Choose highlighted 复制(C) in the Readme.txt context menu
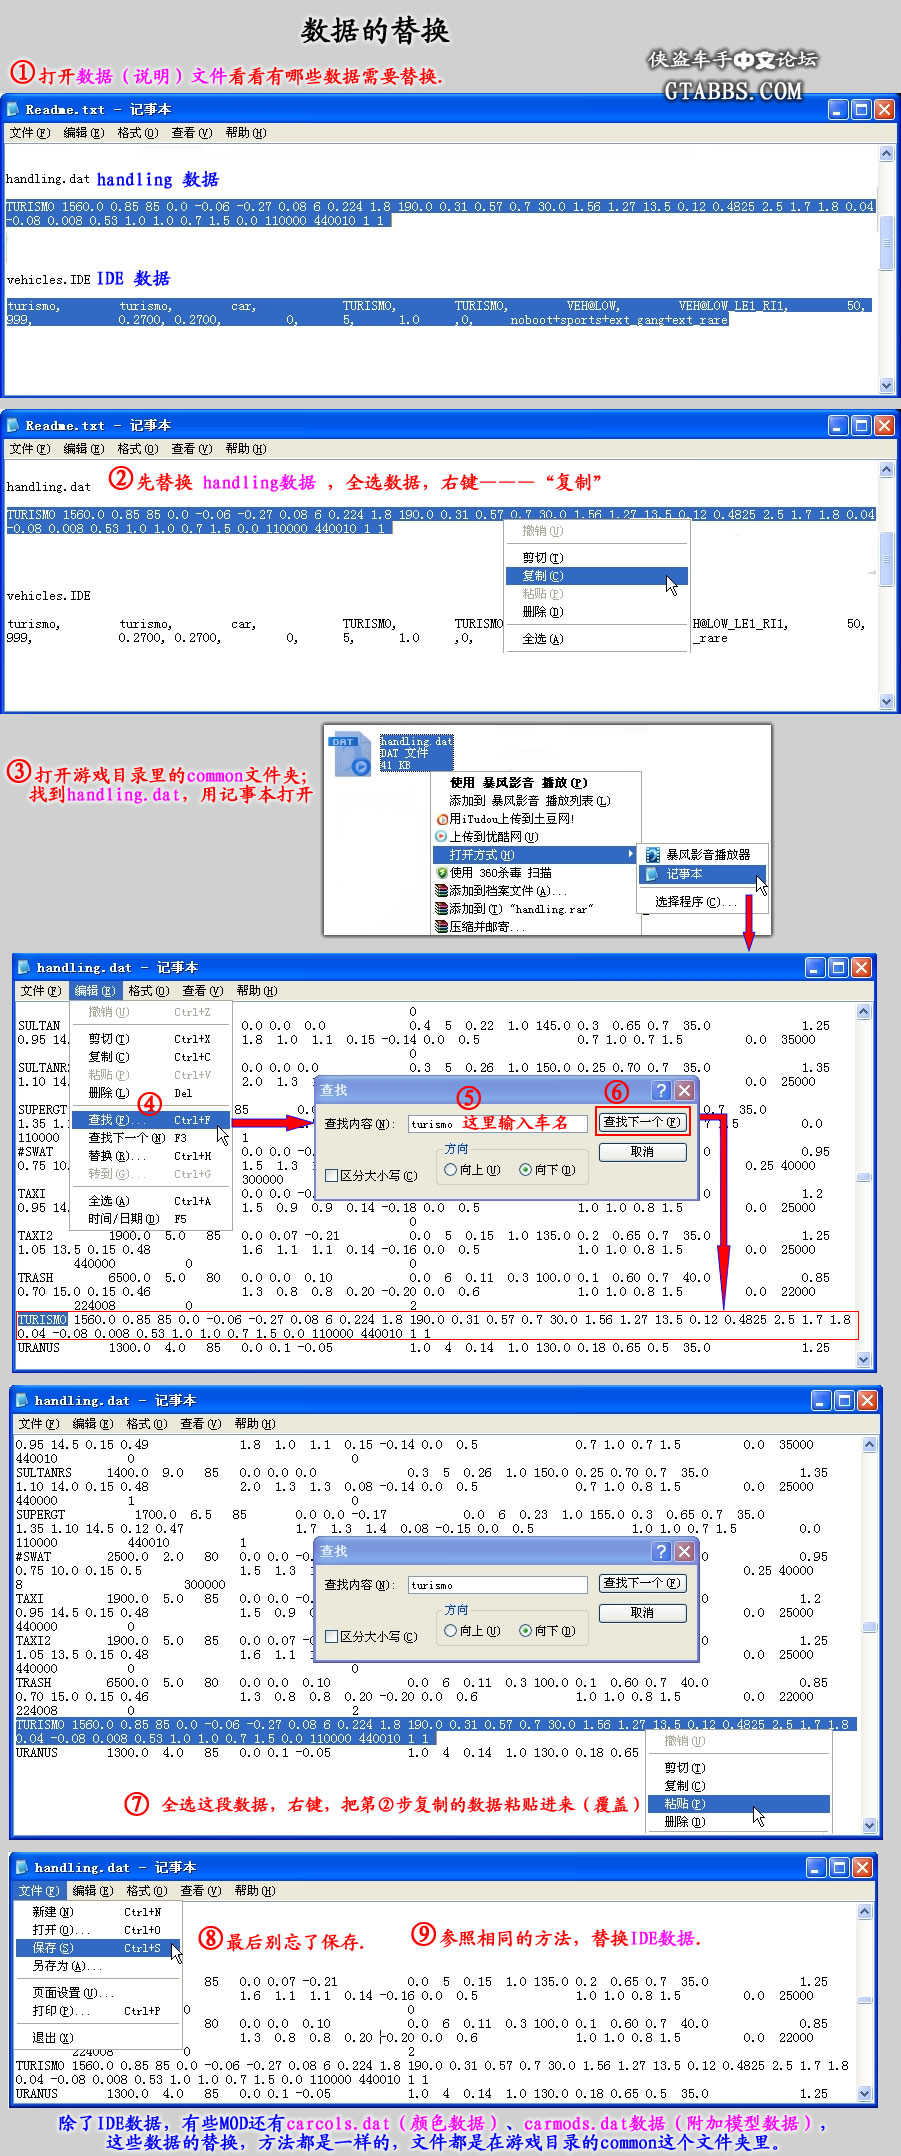 (597, 576)
